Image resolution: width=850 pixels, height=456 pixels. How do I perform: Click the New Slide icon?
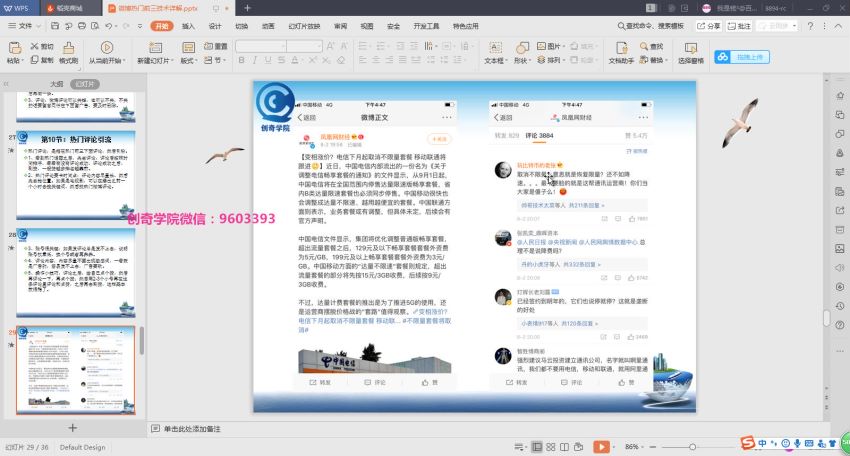156,48
